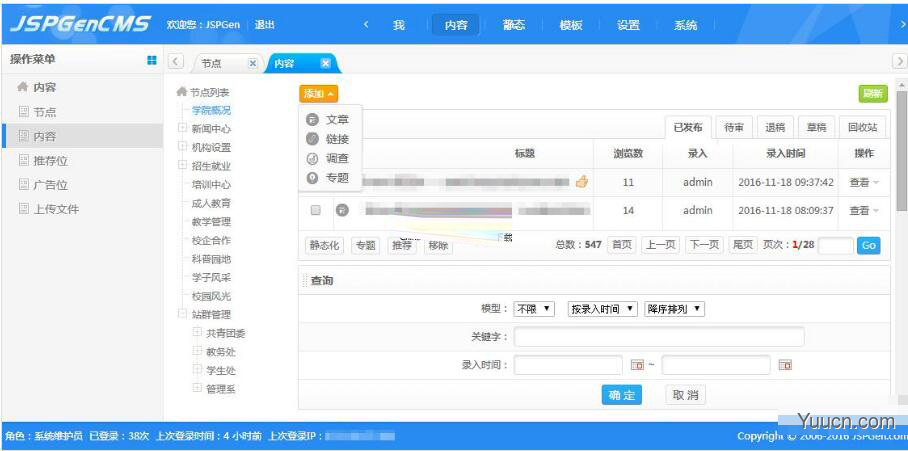Open the 模板 top menu
Viewport: 908px width, 451px height.
point(571,25)
